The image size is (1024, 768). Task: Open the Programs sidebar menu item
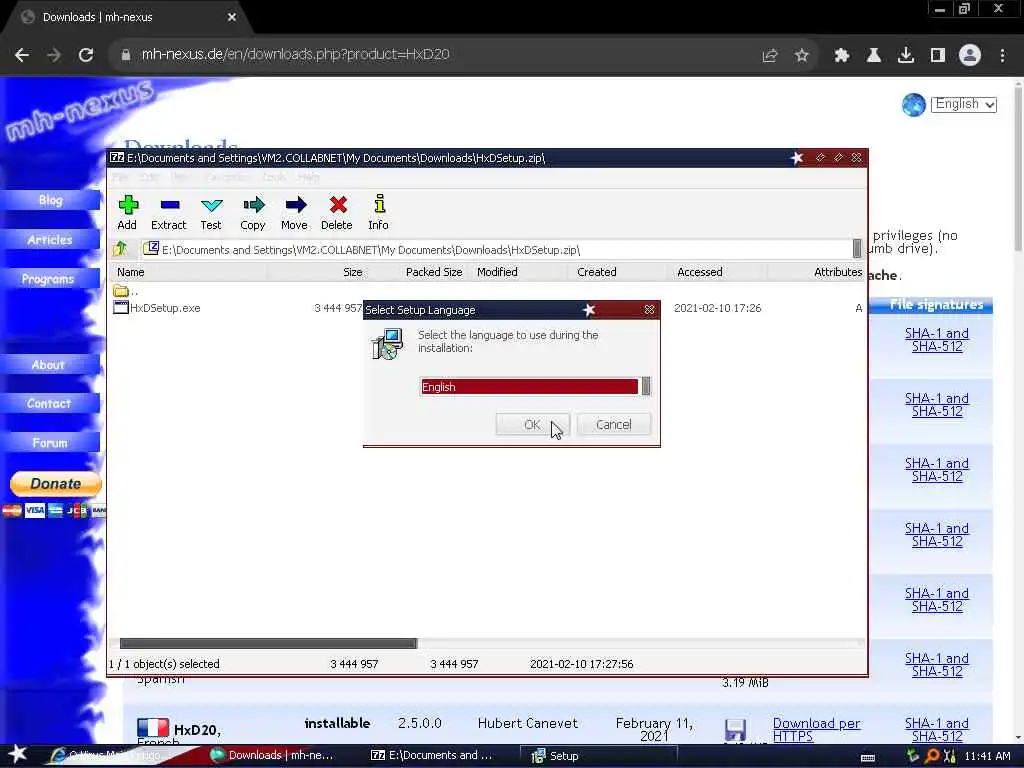click(50, 279)
